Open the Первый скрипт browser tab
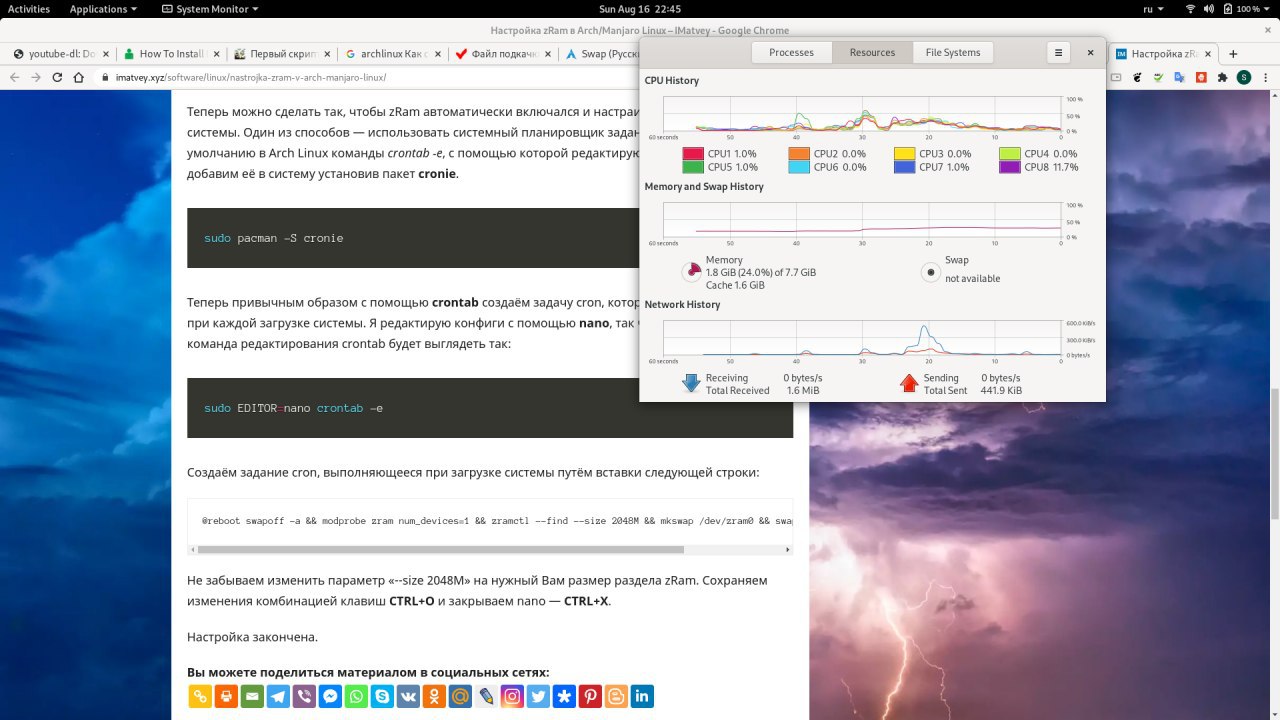The height and width of the screenshot is (720, 1280). (282, 54)
